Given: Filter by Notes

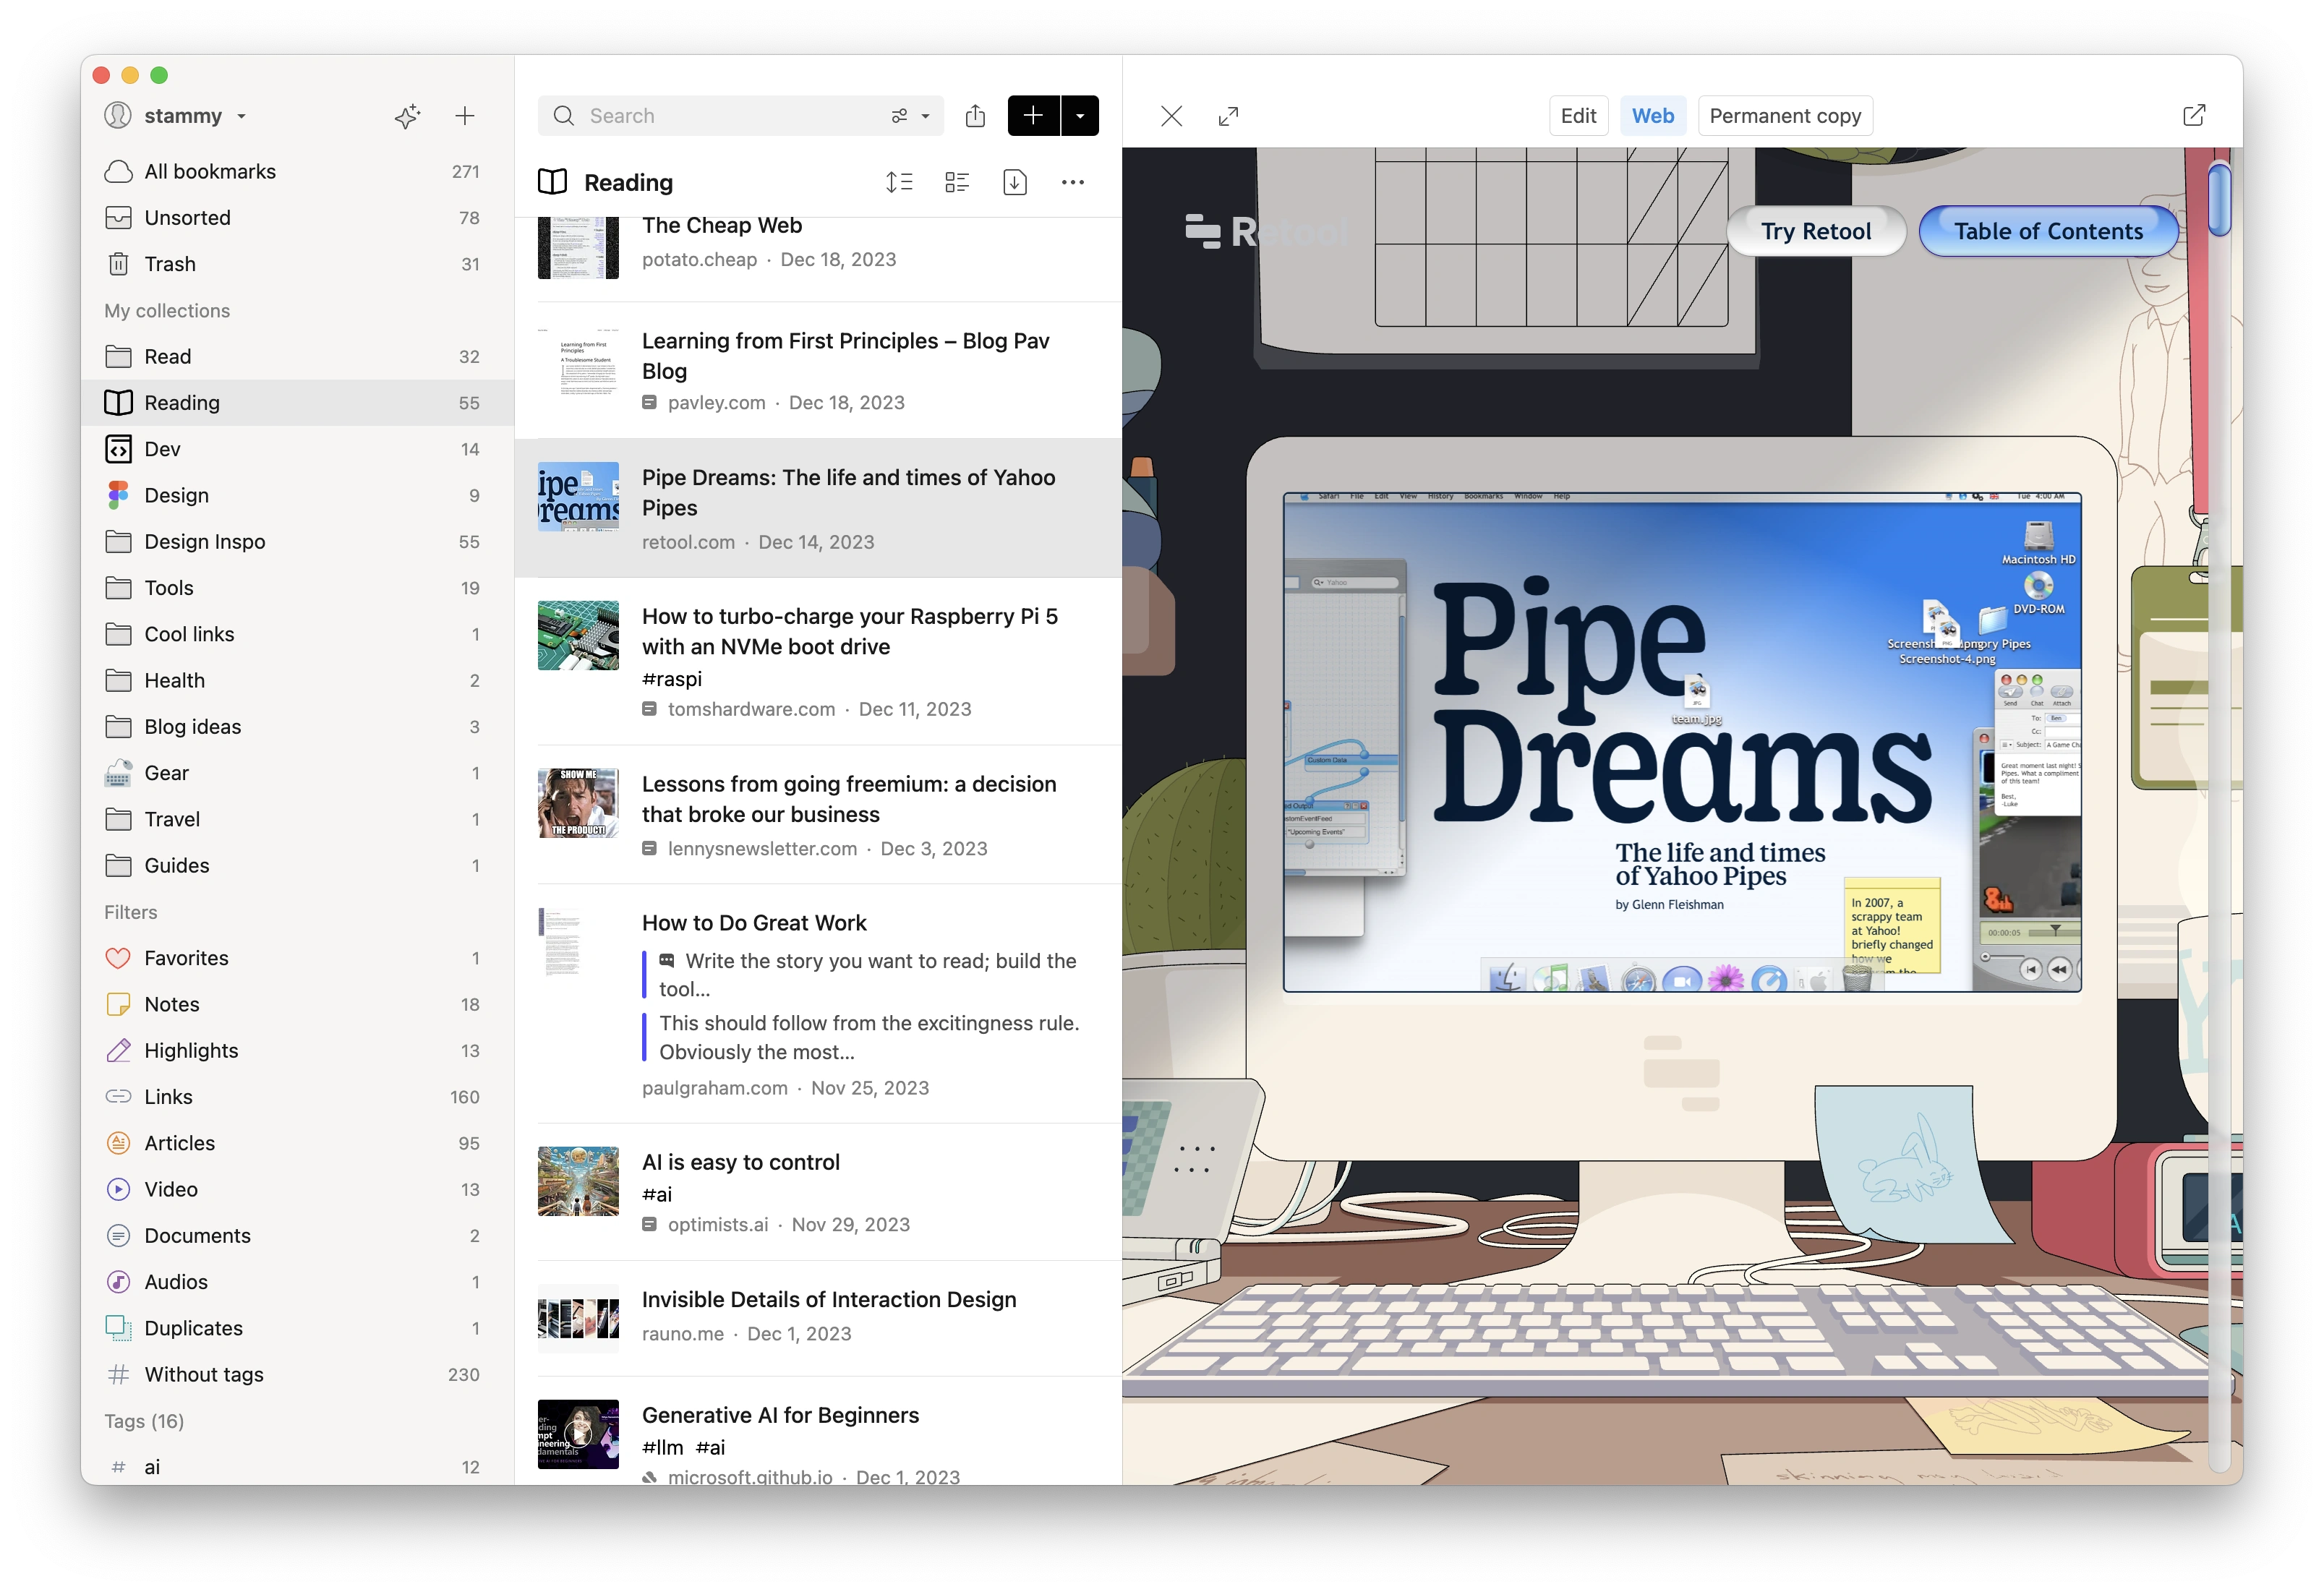Looking at the screenshot, I should (297, 1004).
